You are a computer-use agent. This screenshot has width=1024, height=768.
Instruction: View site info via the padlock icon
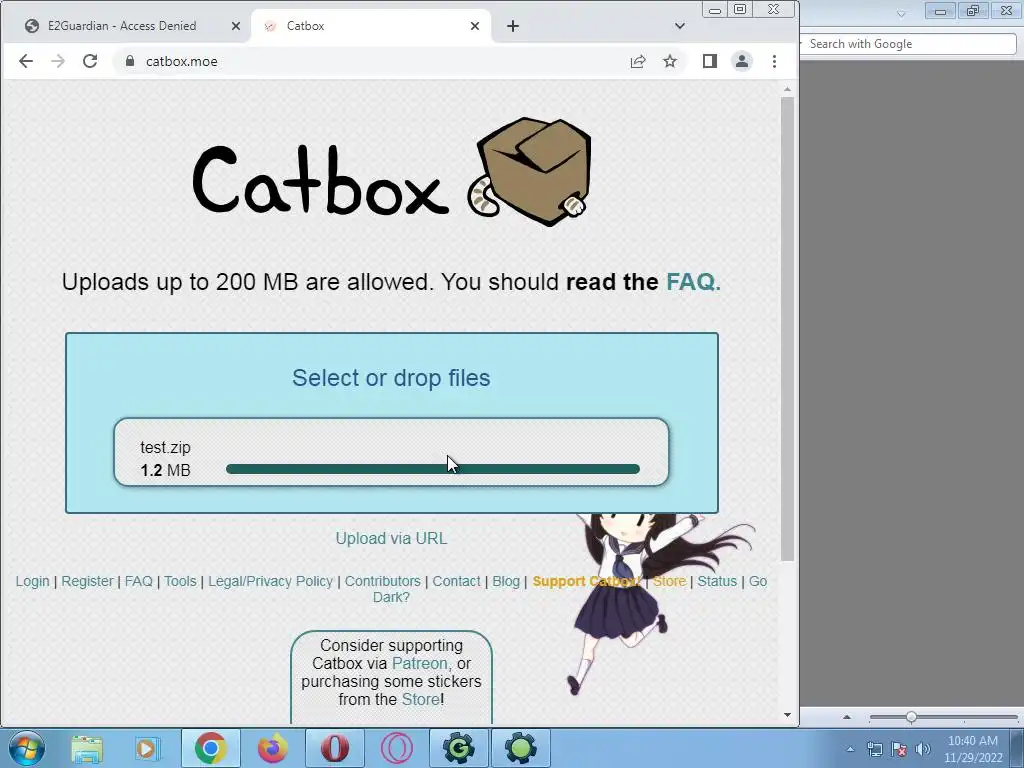click(x=130, y=61)
